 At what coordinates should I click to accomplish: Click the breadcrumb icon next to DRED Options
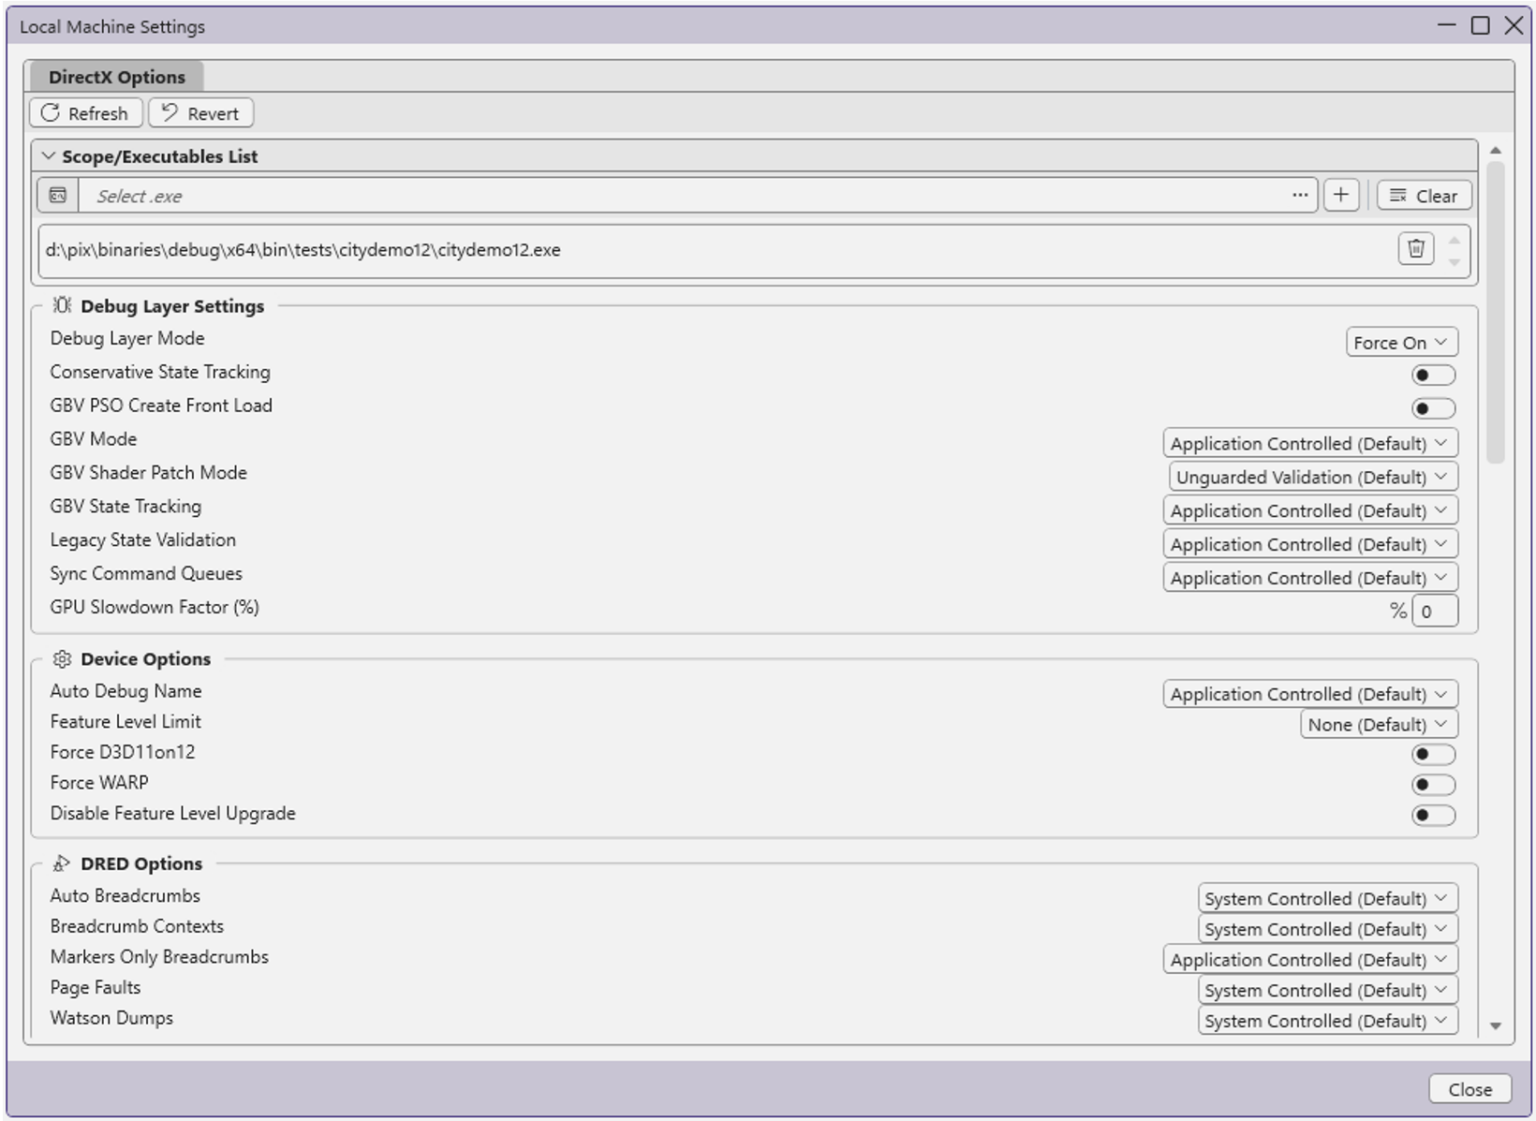[62, 863]
